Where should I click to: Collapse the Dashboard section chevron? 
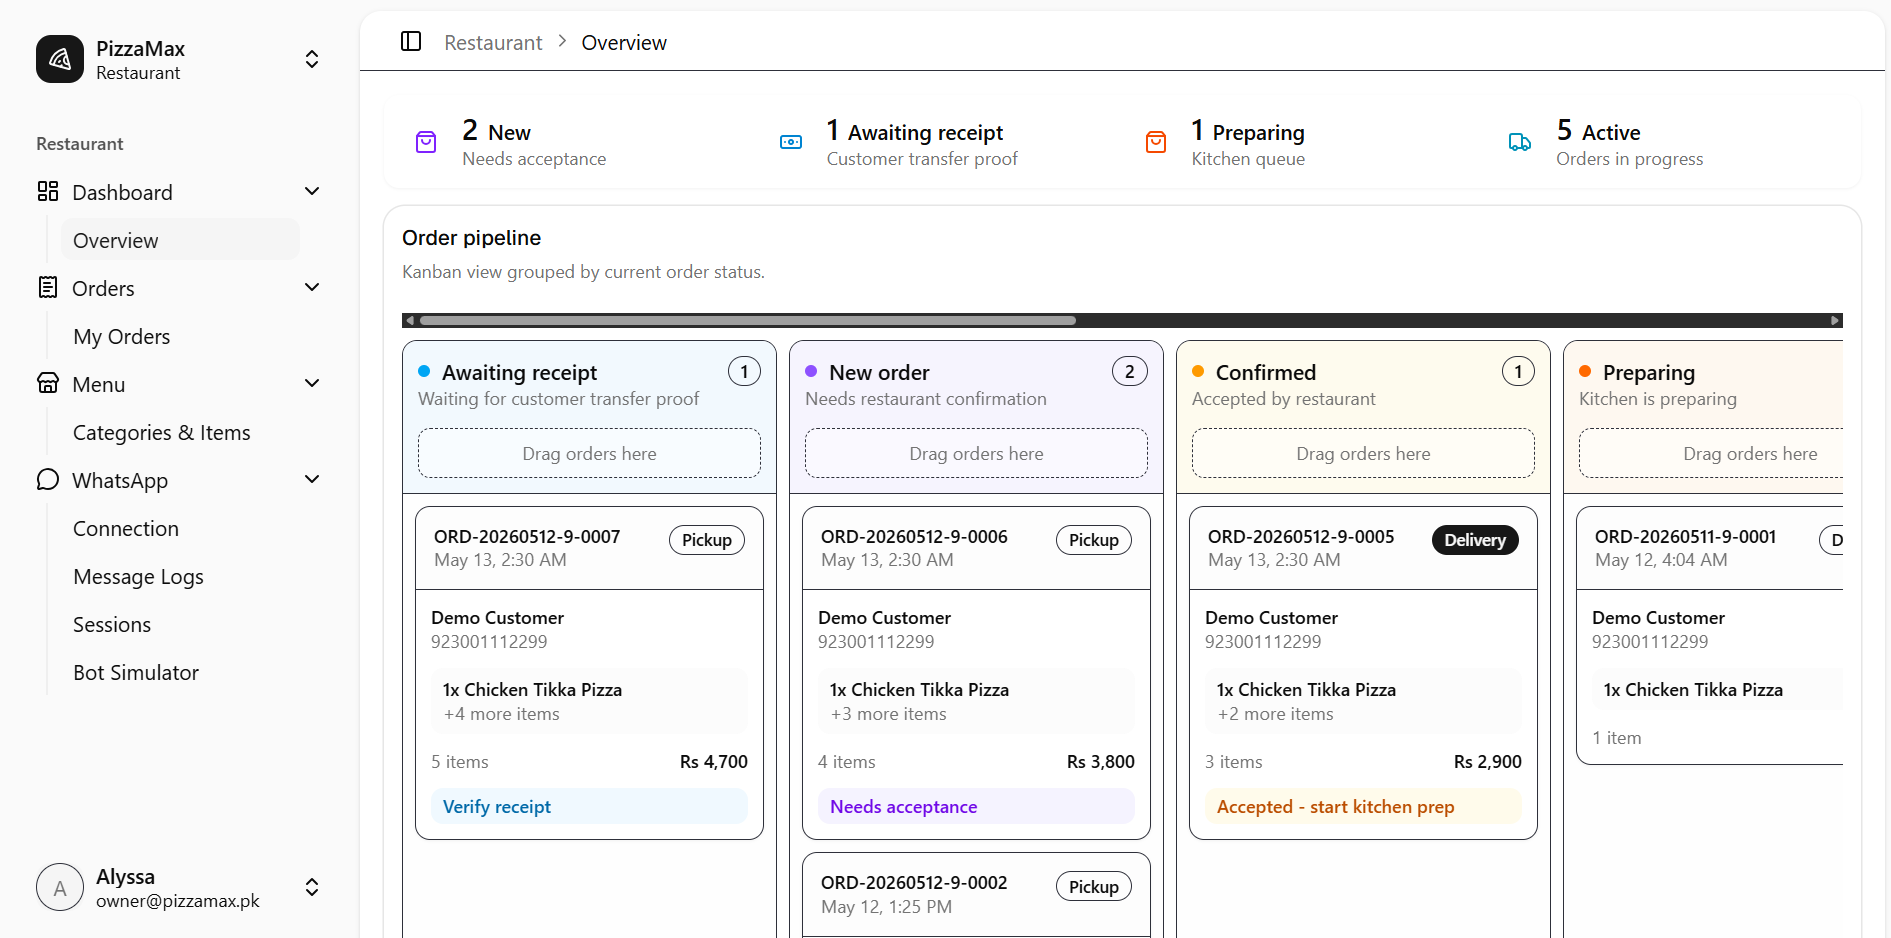[x=312, y=191]
